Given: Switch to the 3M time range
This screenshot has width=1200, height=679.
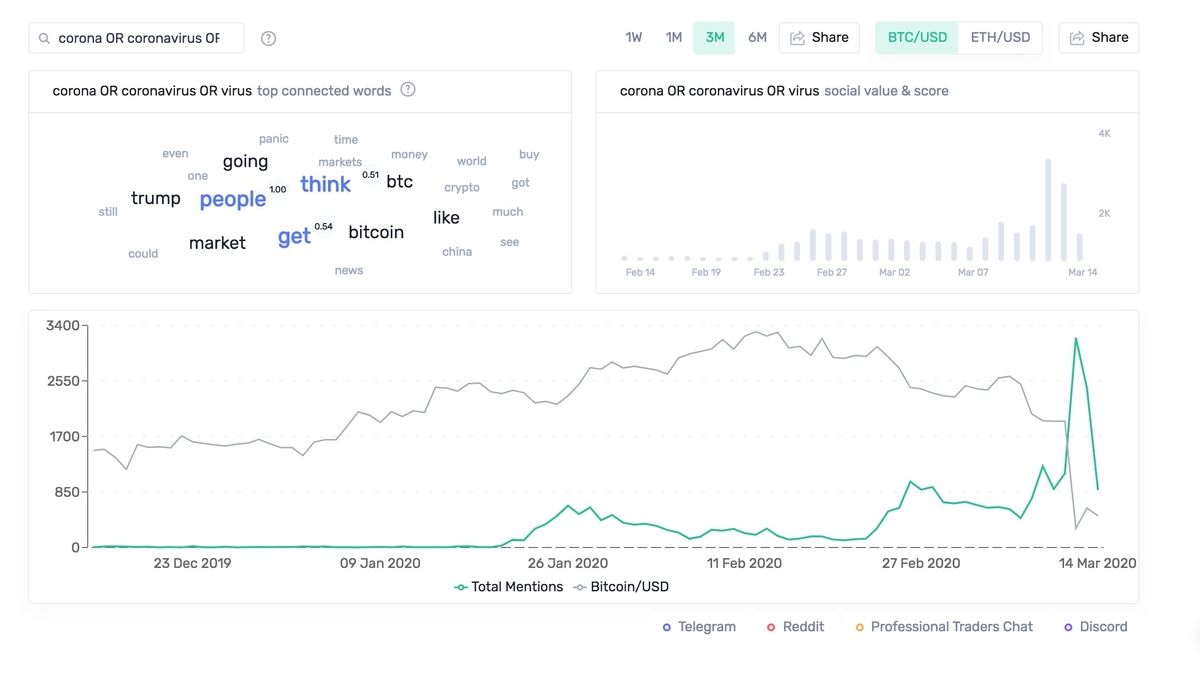Looking at the screenshot, I should click(x=714, y=38).
